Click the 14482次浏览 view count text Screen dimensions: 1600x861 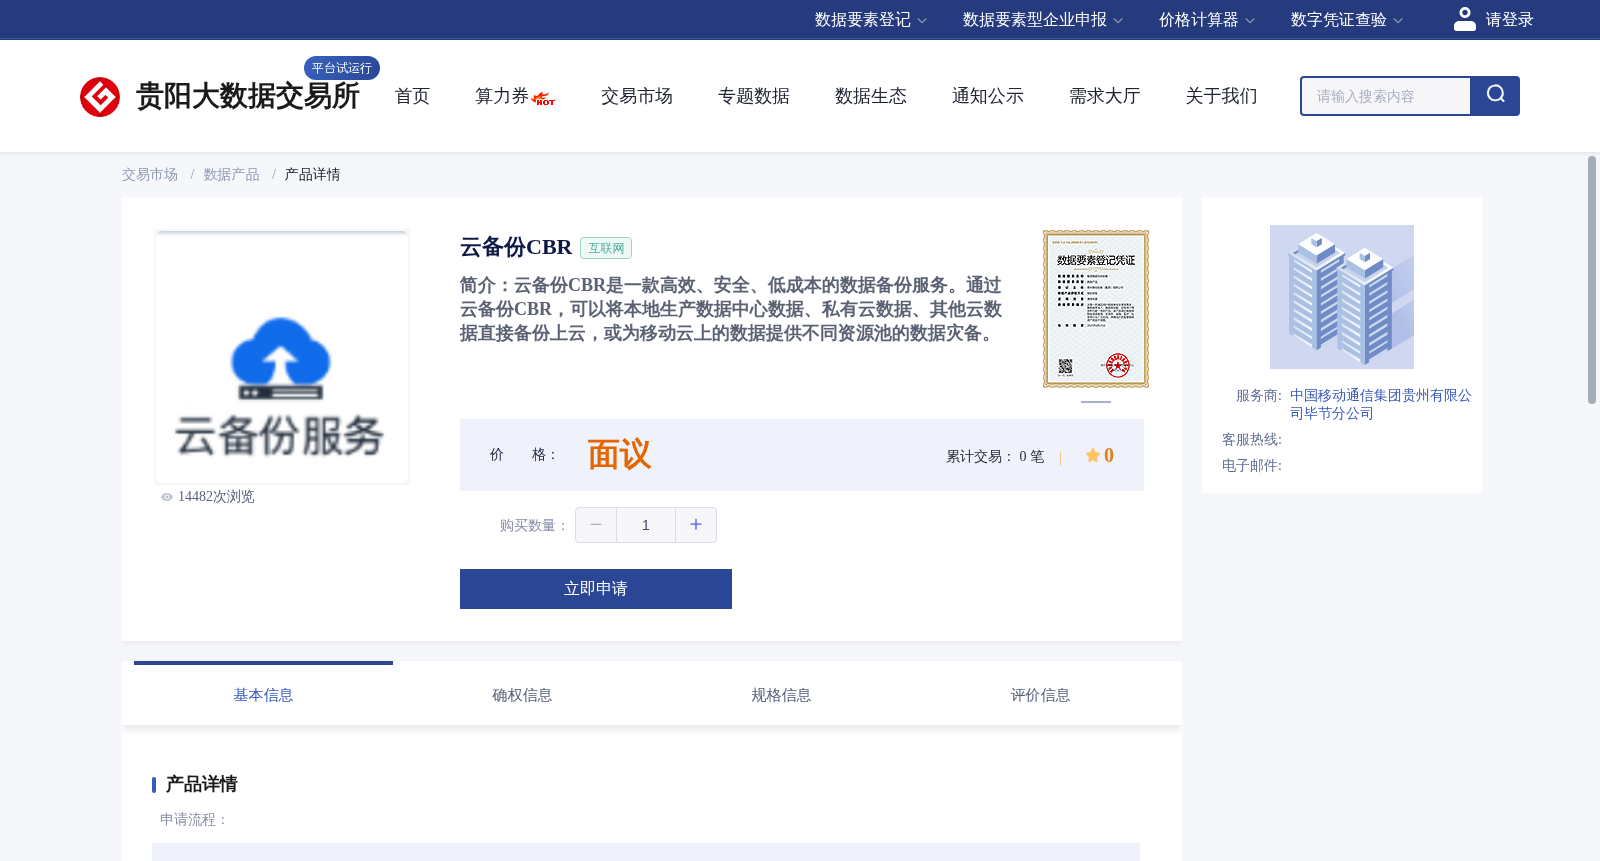pos(216,497)
